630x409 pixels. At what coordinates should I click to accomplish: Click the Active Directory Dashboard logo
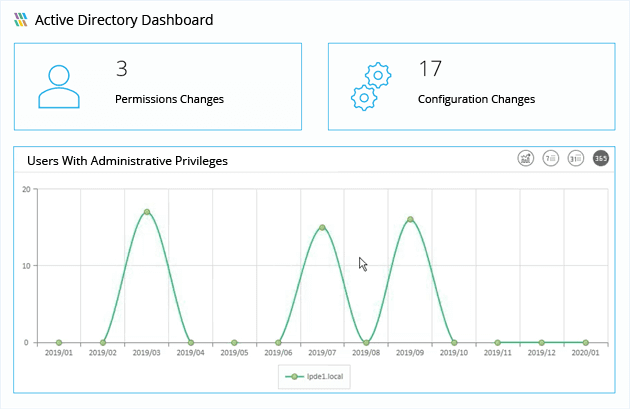pyautogui.click(x=20, y=20)
